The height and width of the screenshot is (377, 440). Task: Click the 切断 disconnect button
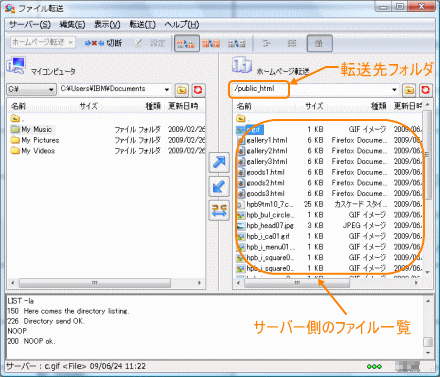tap(103, 43)
